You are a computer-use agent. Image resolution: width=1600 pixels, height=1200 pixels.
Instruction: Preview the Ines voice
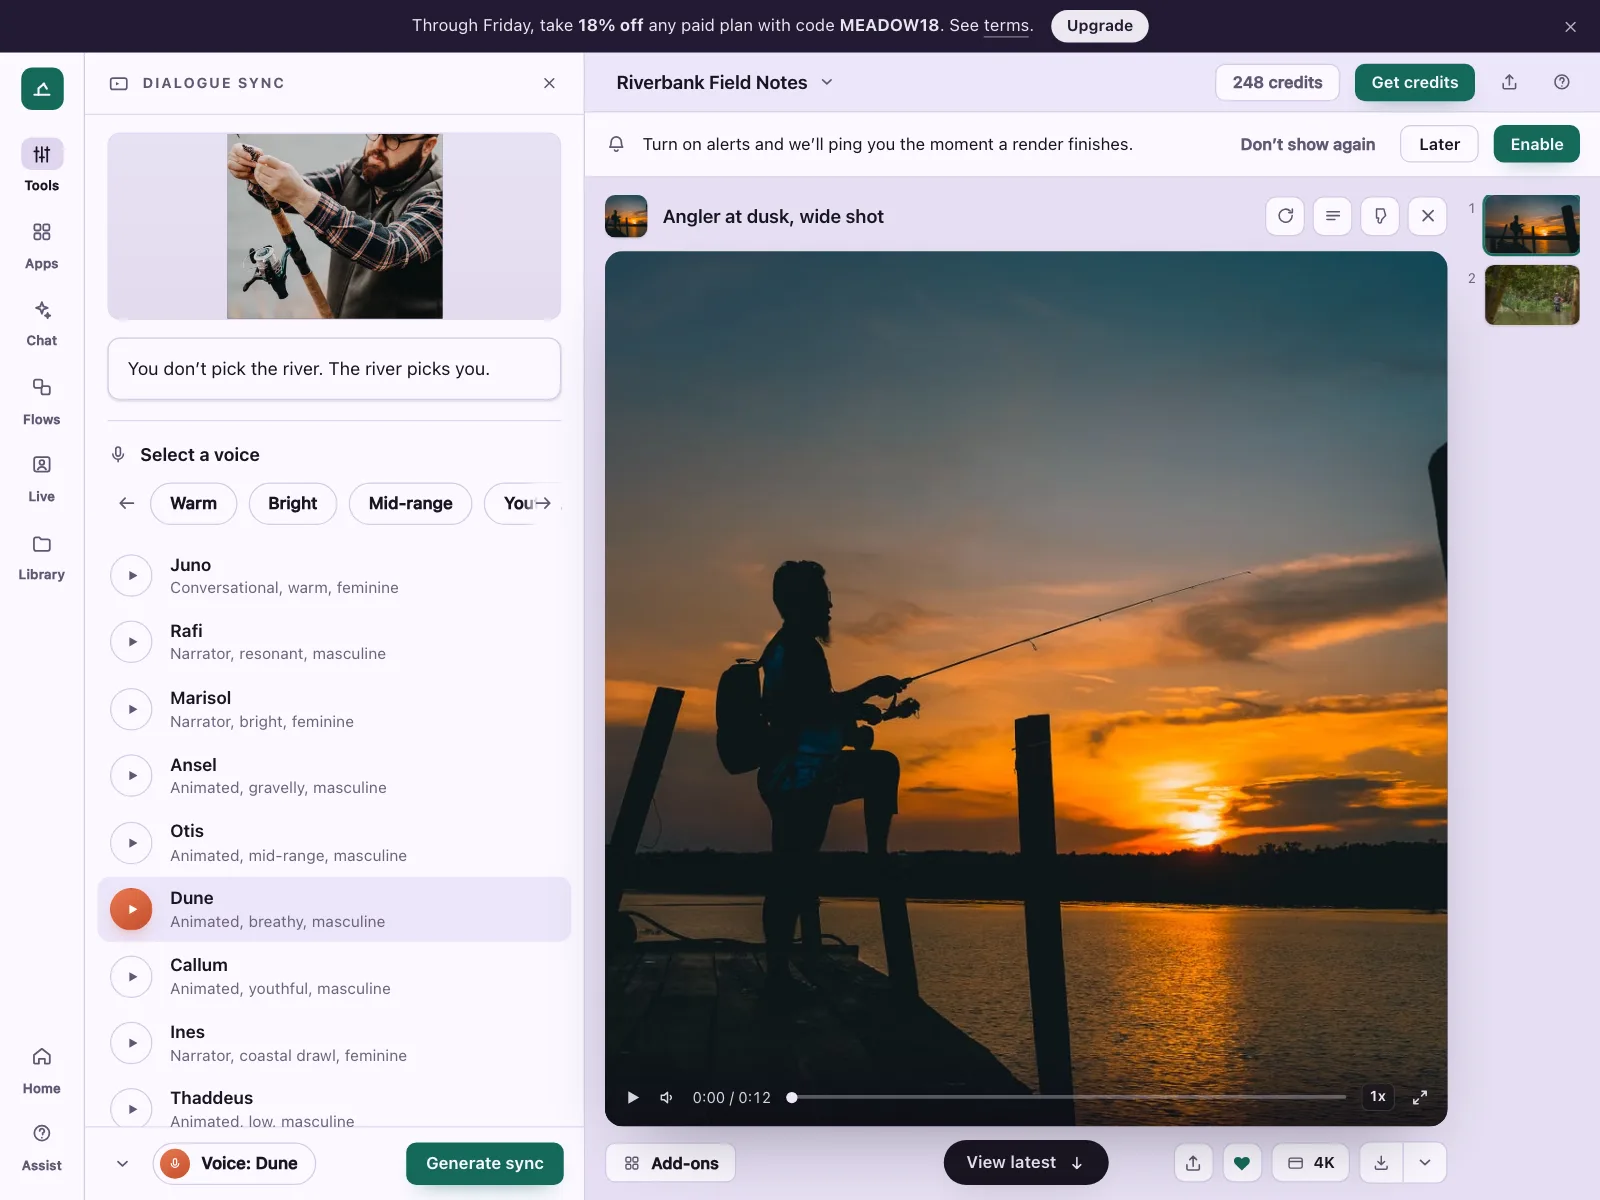pos(131,1043)
